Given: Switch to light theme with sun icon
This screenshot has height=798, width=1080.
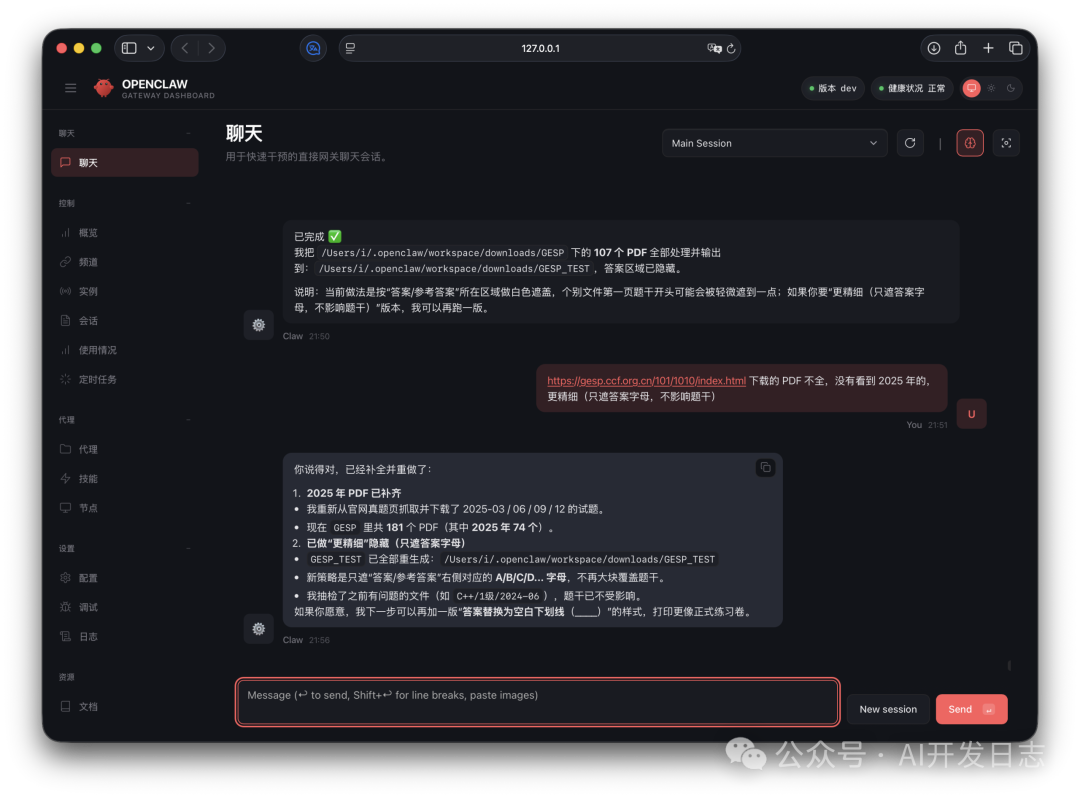Looking at the screenshot, I should pos(991,89).
